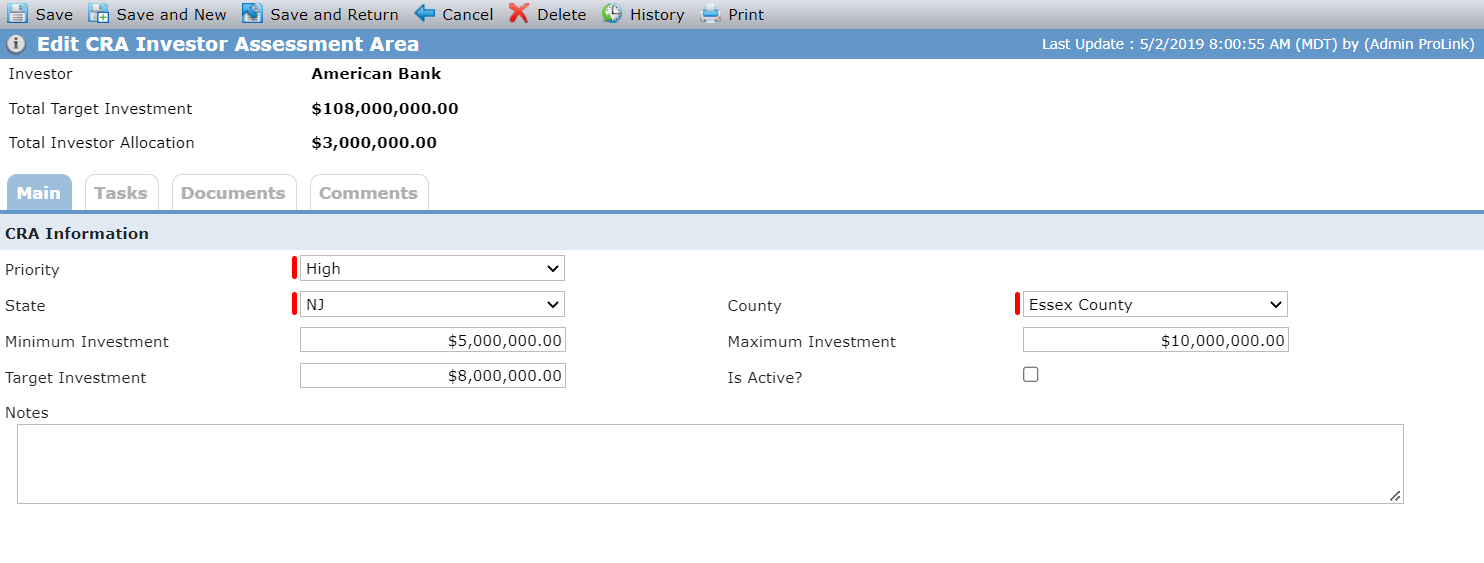Click the Print printer icon
Image resolution: width=1484 pixels, height=563 pixels.
click(x=710, y=14)
